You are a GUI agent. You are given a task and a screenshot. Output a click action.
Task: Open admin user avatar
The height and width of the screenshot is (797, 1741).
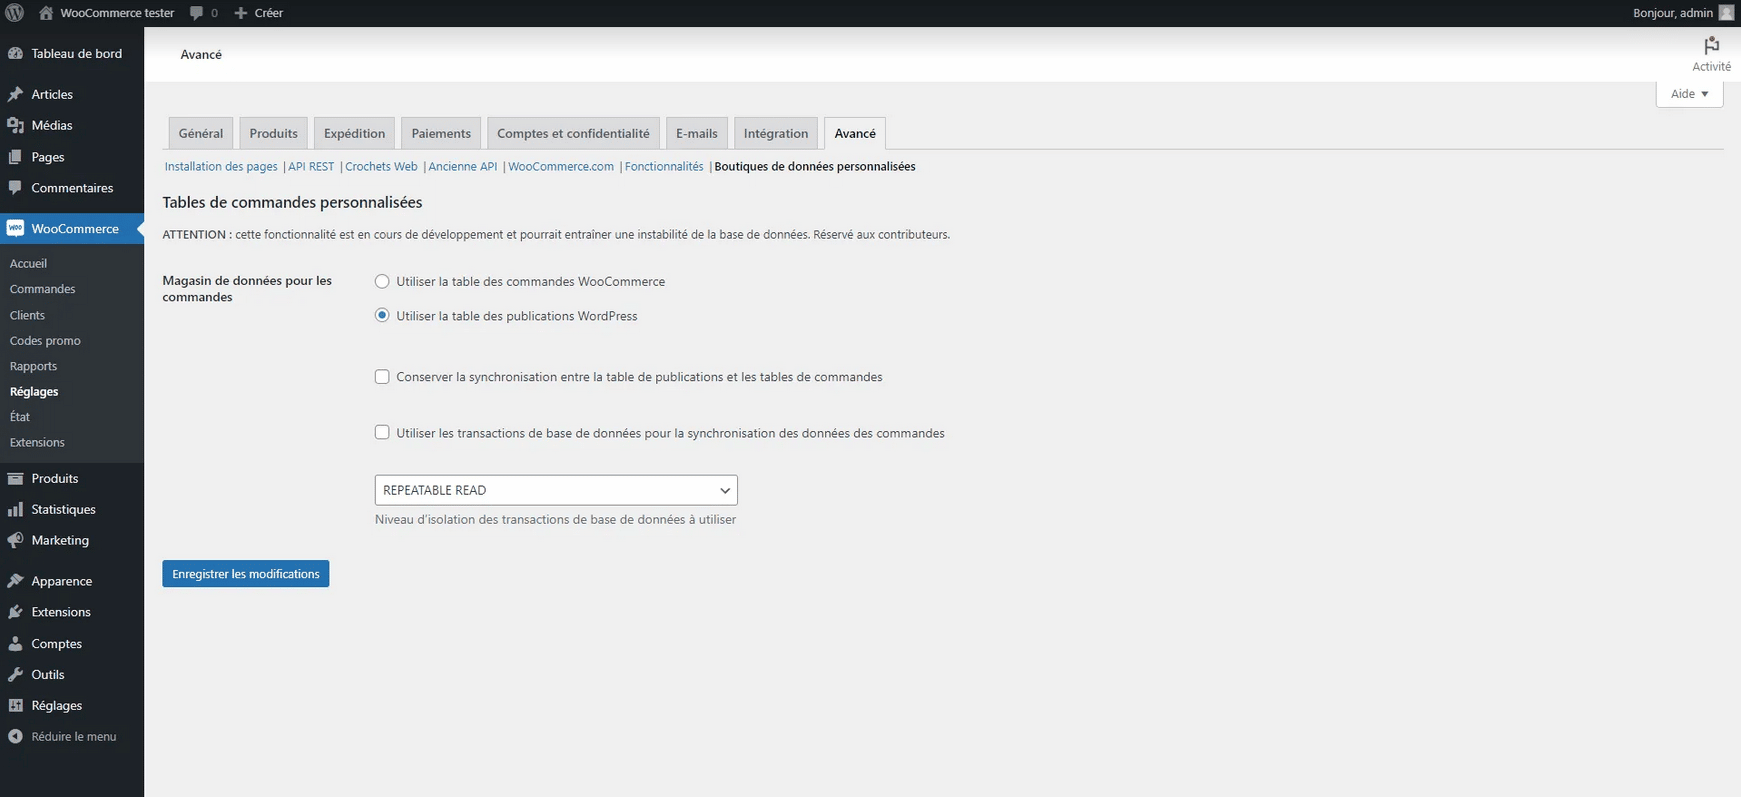click(1726, 13)
